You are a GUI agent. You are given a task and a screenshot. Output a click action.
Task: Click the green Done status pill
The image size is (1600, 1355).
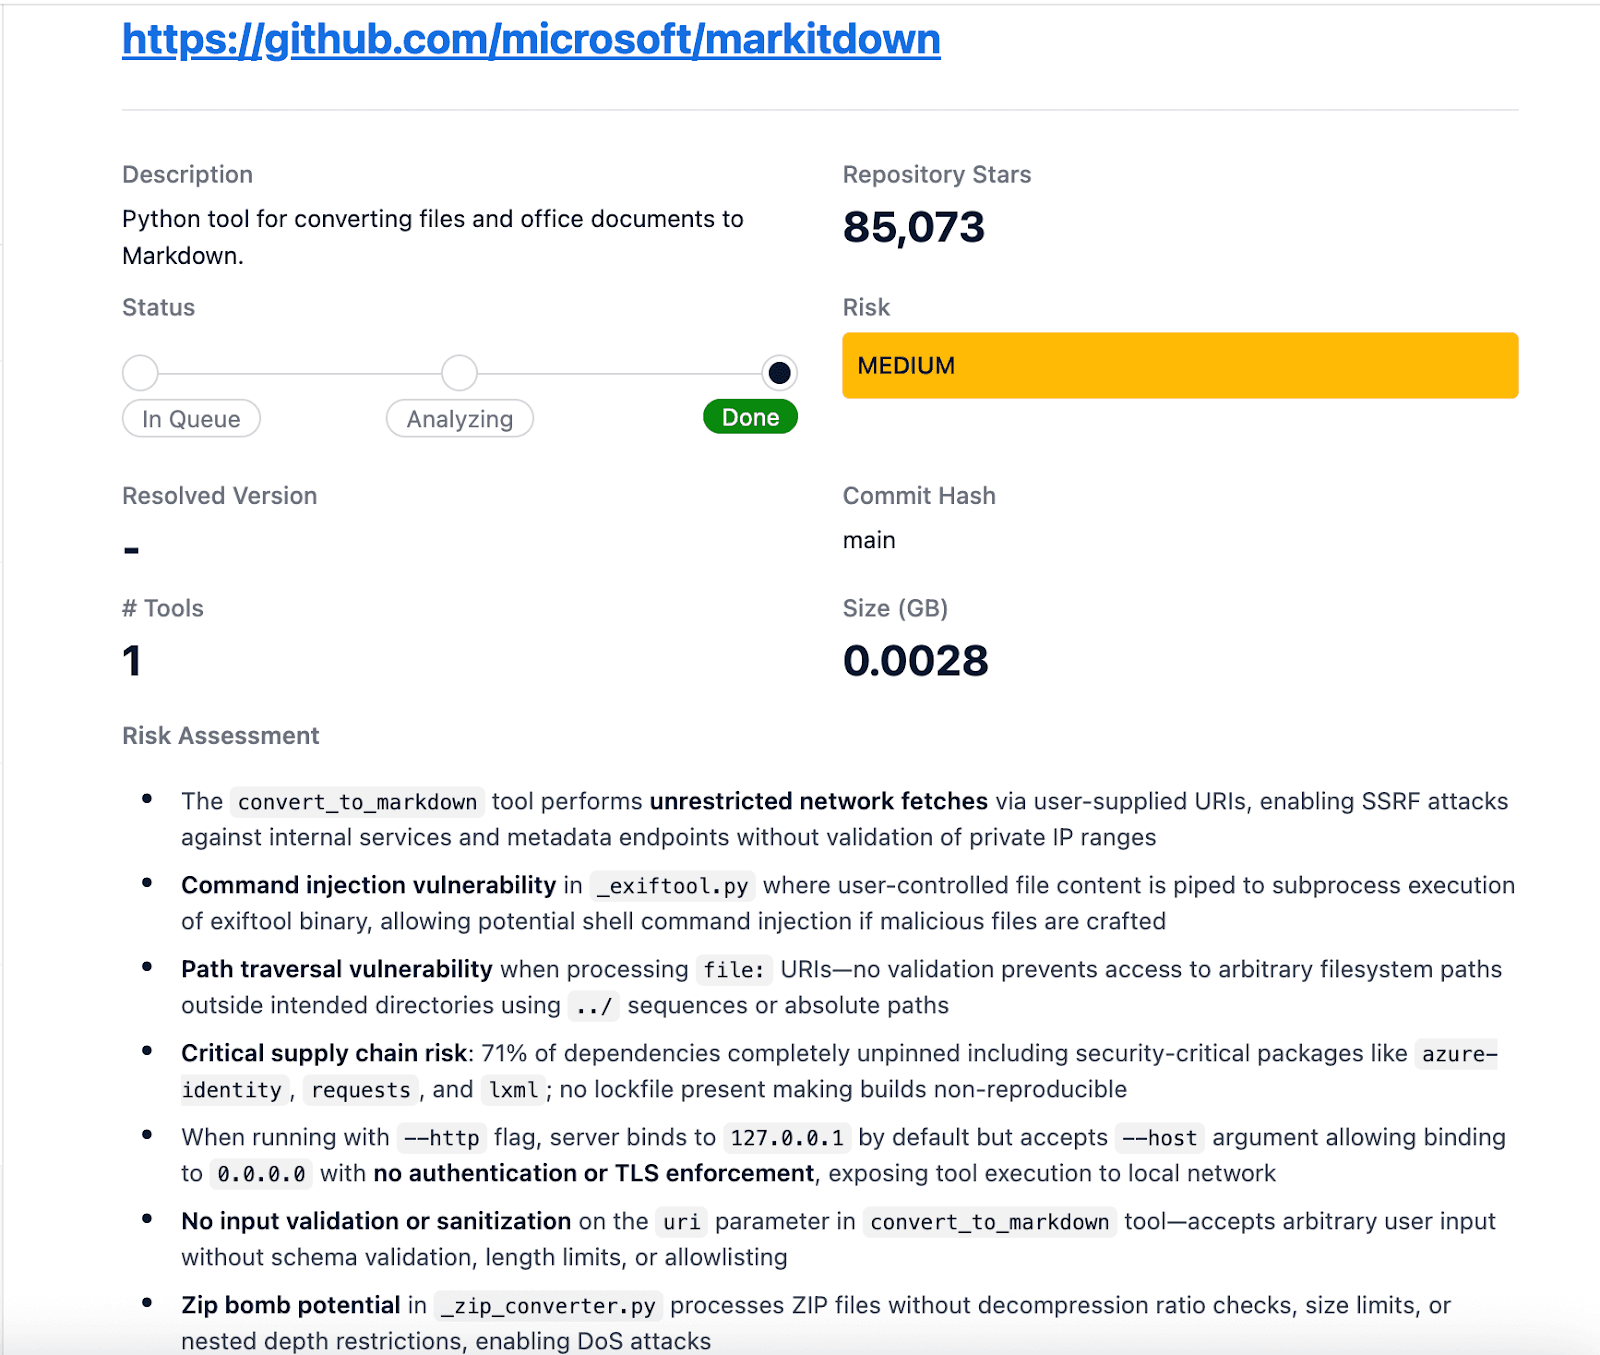pos(750,417)
